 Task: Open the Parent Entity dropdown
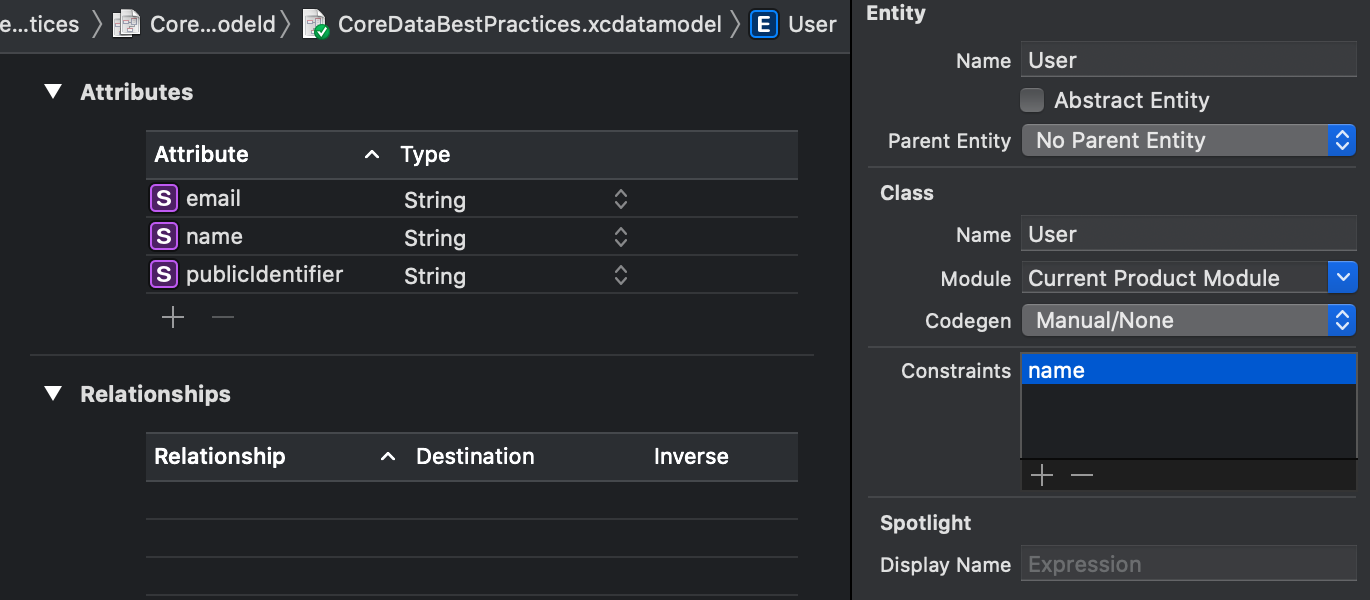[1188, 141]
